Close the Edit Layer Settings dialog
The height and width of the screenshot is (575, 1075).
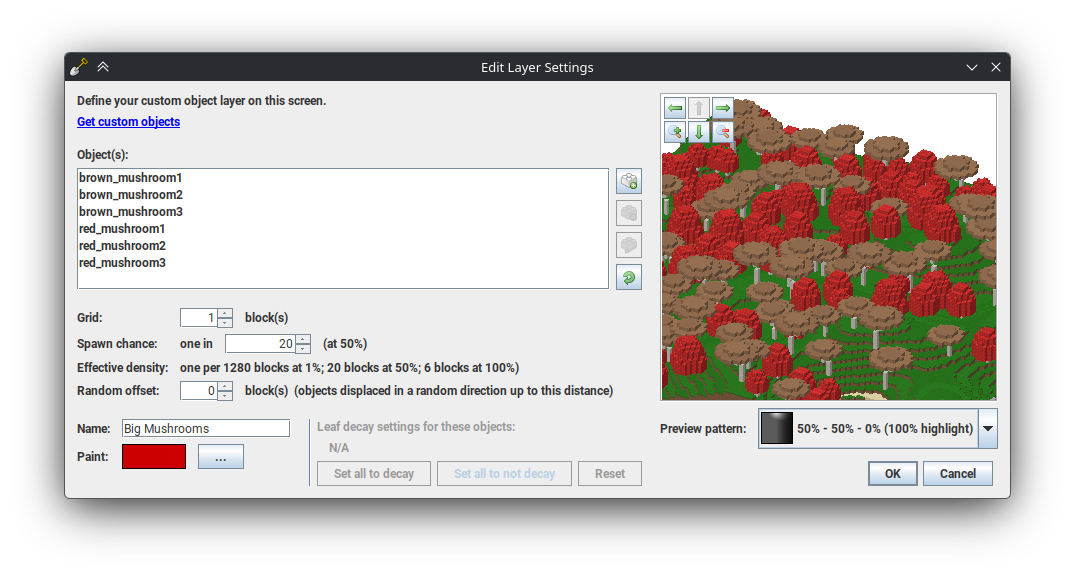click(995, 67)
